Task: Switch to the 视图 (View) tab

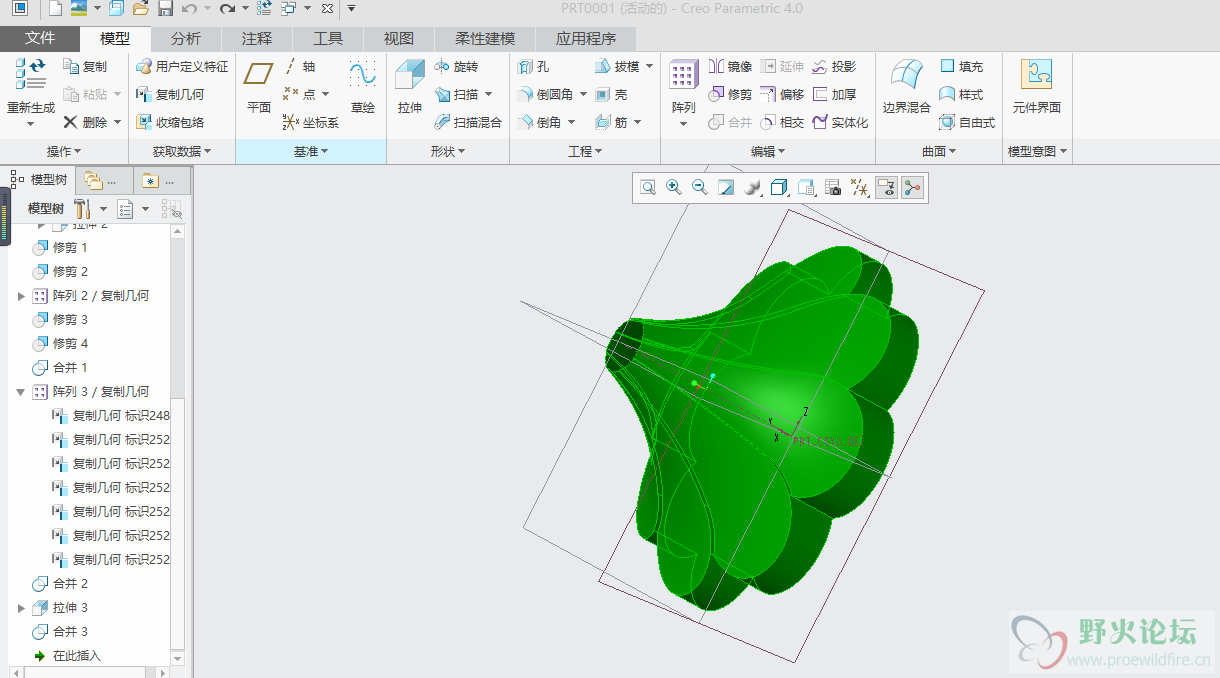Action: (399, 39)
